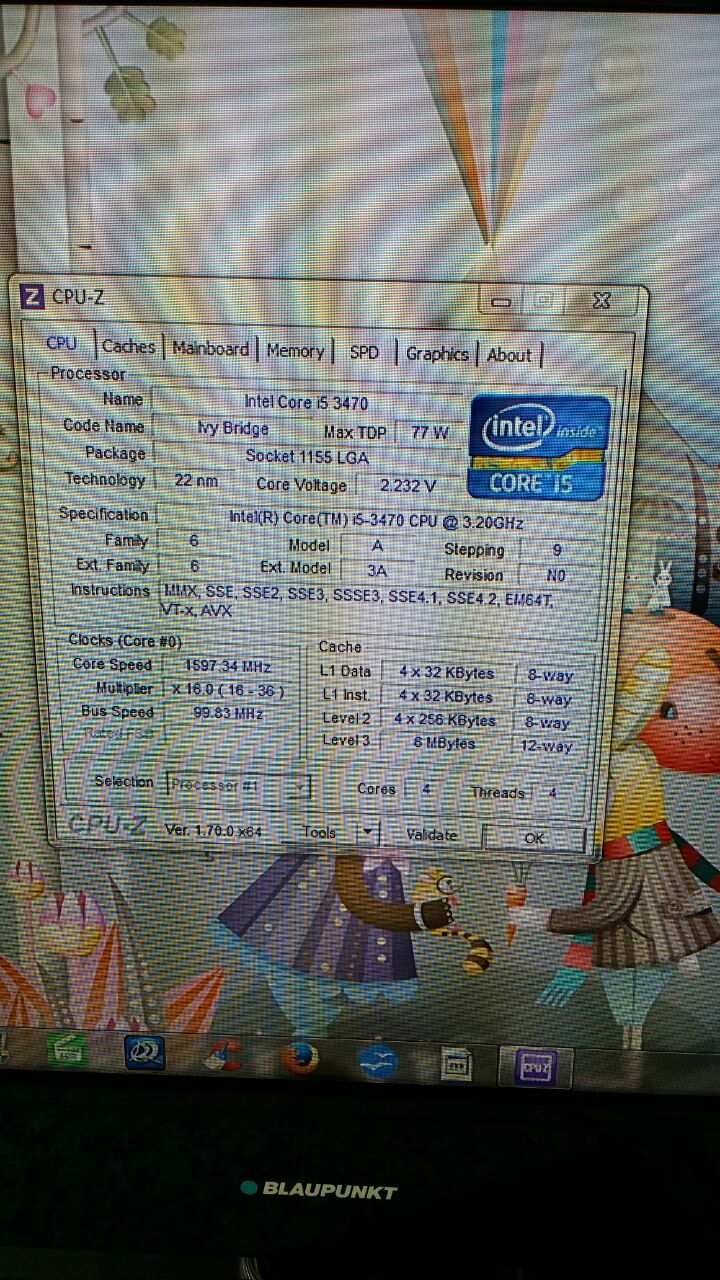Click the OK button
720x1280 pixels.
pyautogui.click(x=534, y=838)
